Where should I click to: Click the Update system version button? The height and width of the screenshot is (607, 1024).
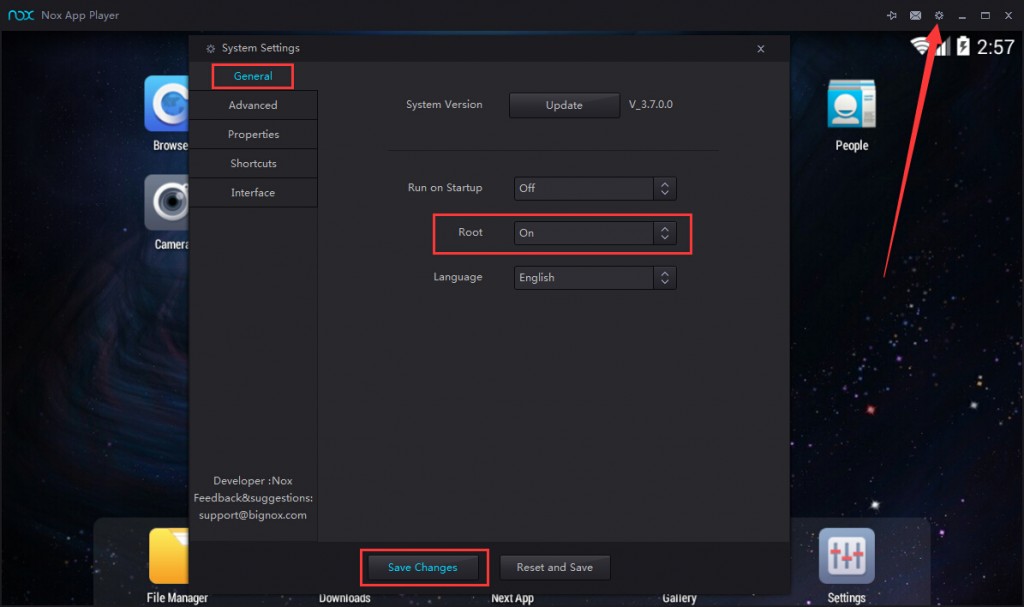(x=564, y=105)
